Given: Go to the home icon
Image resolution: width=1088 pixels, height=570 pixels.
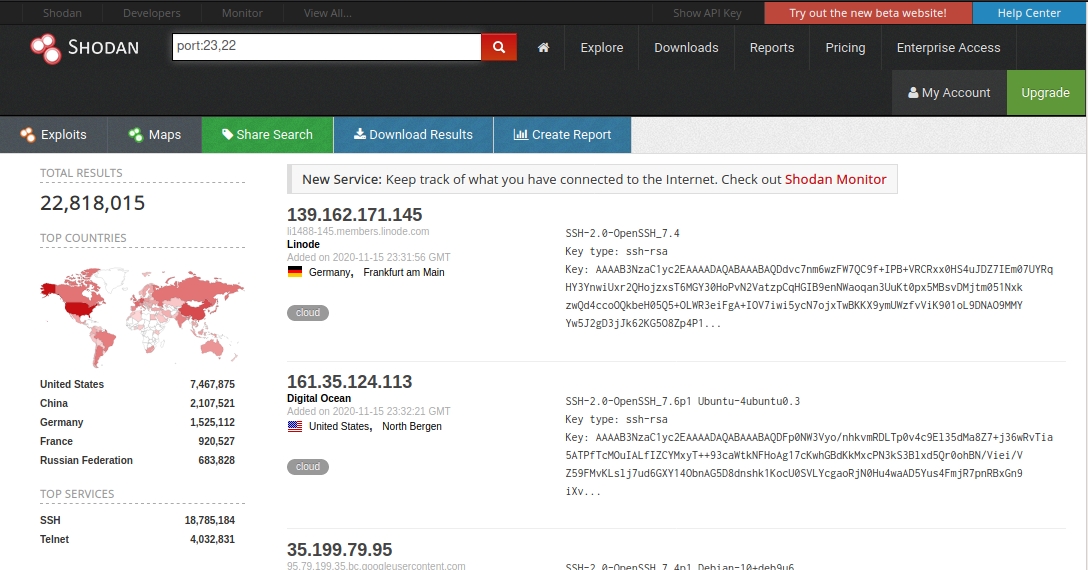Looking at the screenshot, I should (543, 47).
